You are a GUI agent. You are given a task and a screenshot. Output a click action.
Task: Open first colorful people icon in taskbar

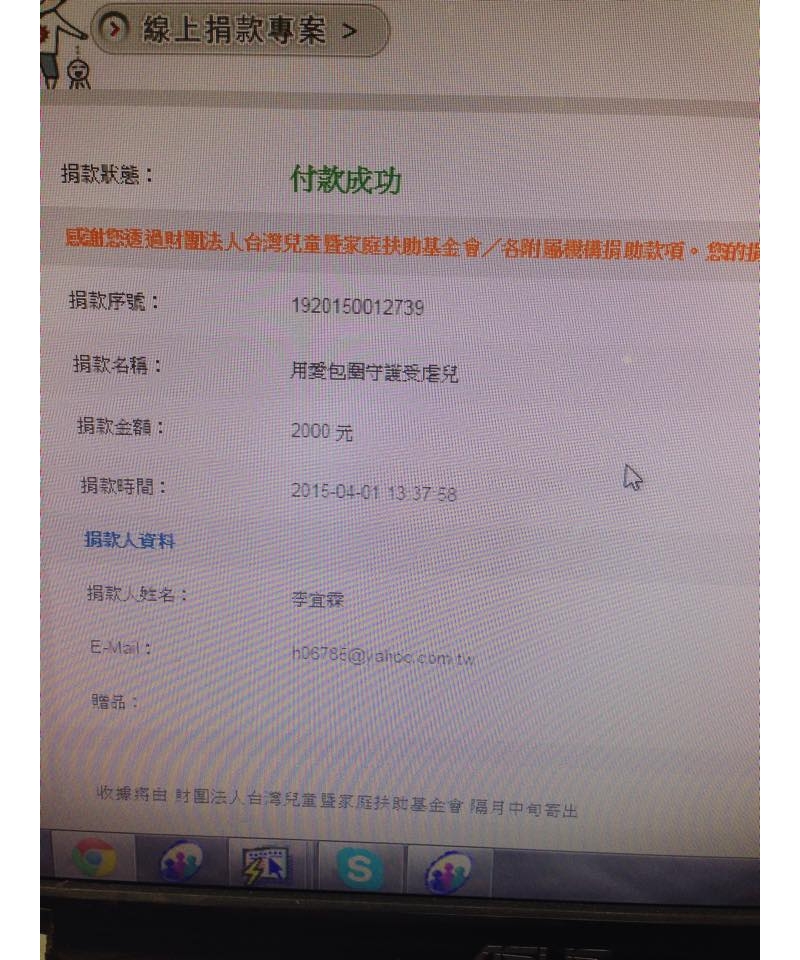coord(181,860)
